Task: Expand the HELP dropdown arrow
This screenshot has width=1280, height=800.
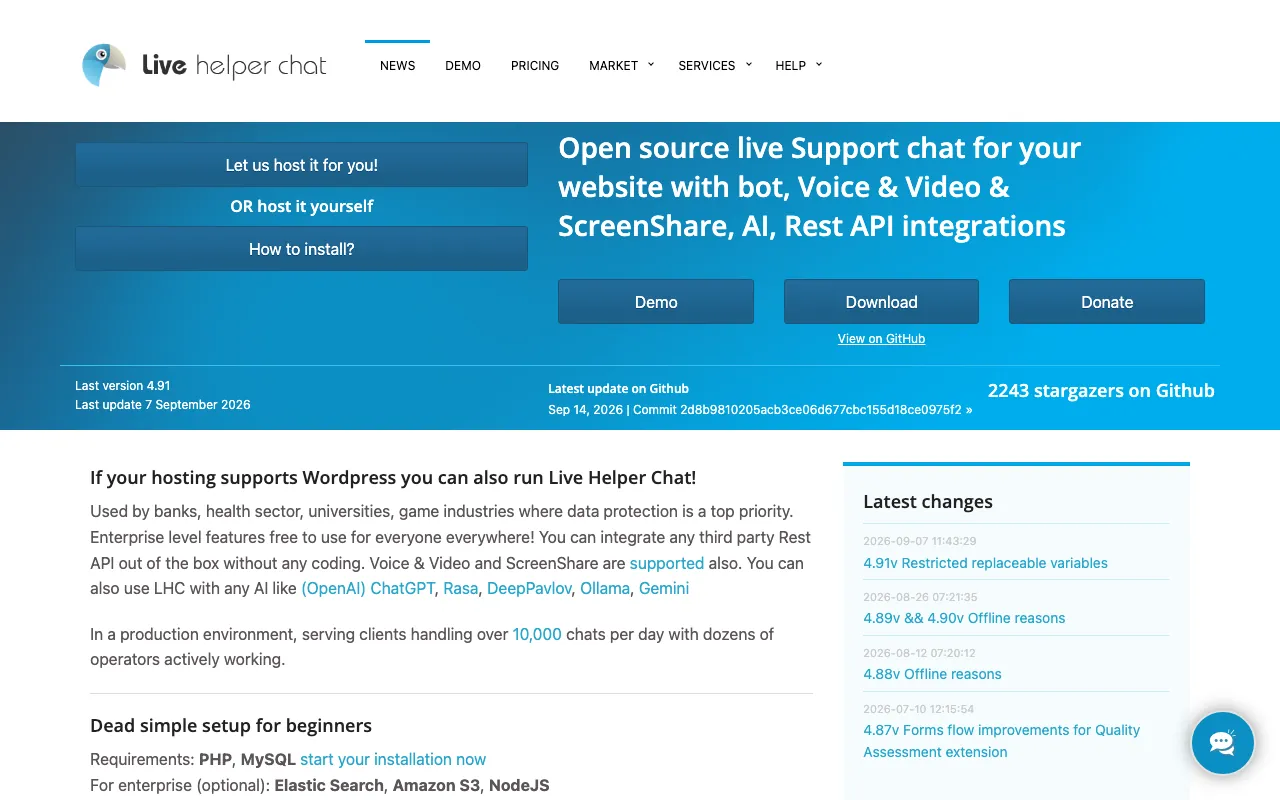Action: [x=819, y=65]
